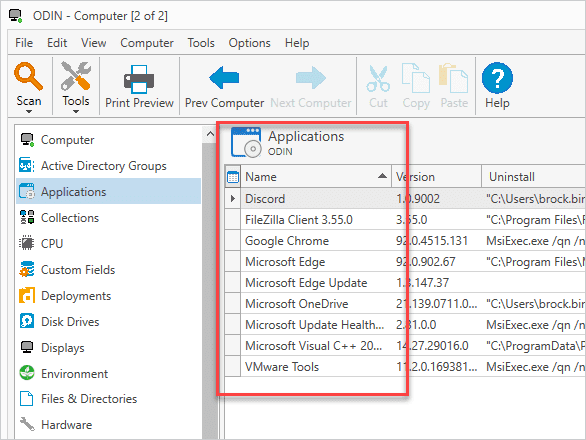Image resolution: width=586 pixels, height=440 pixels.
Task: Select Hardware in the sidebar
Action: tap(108, 425)
